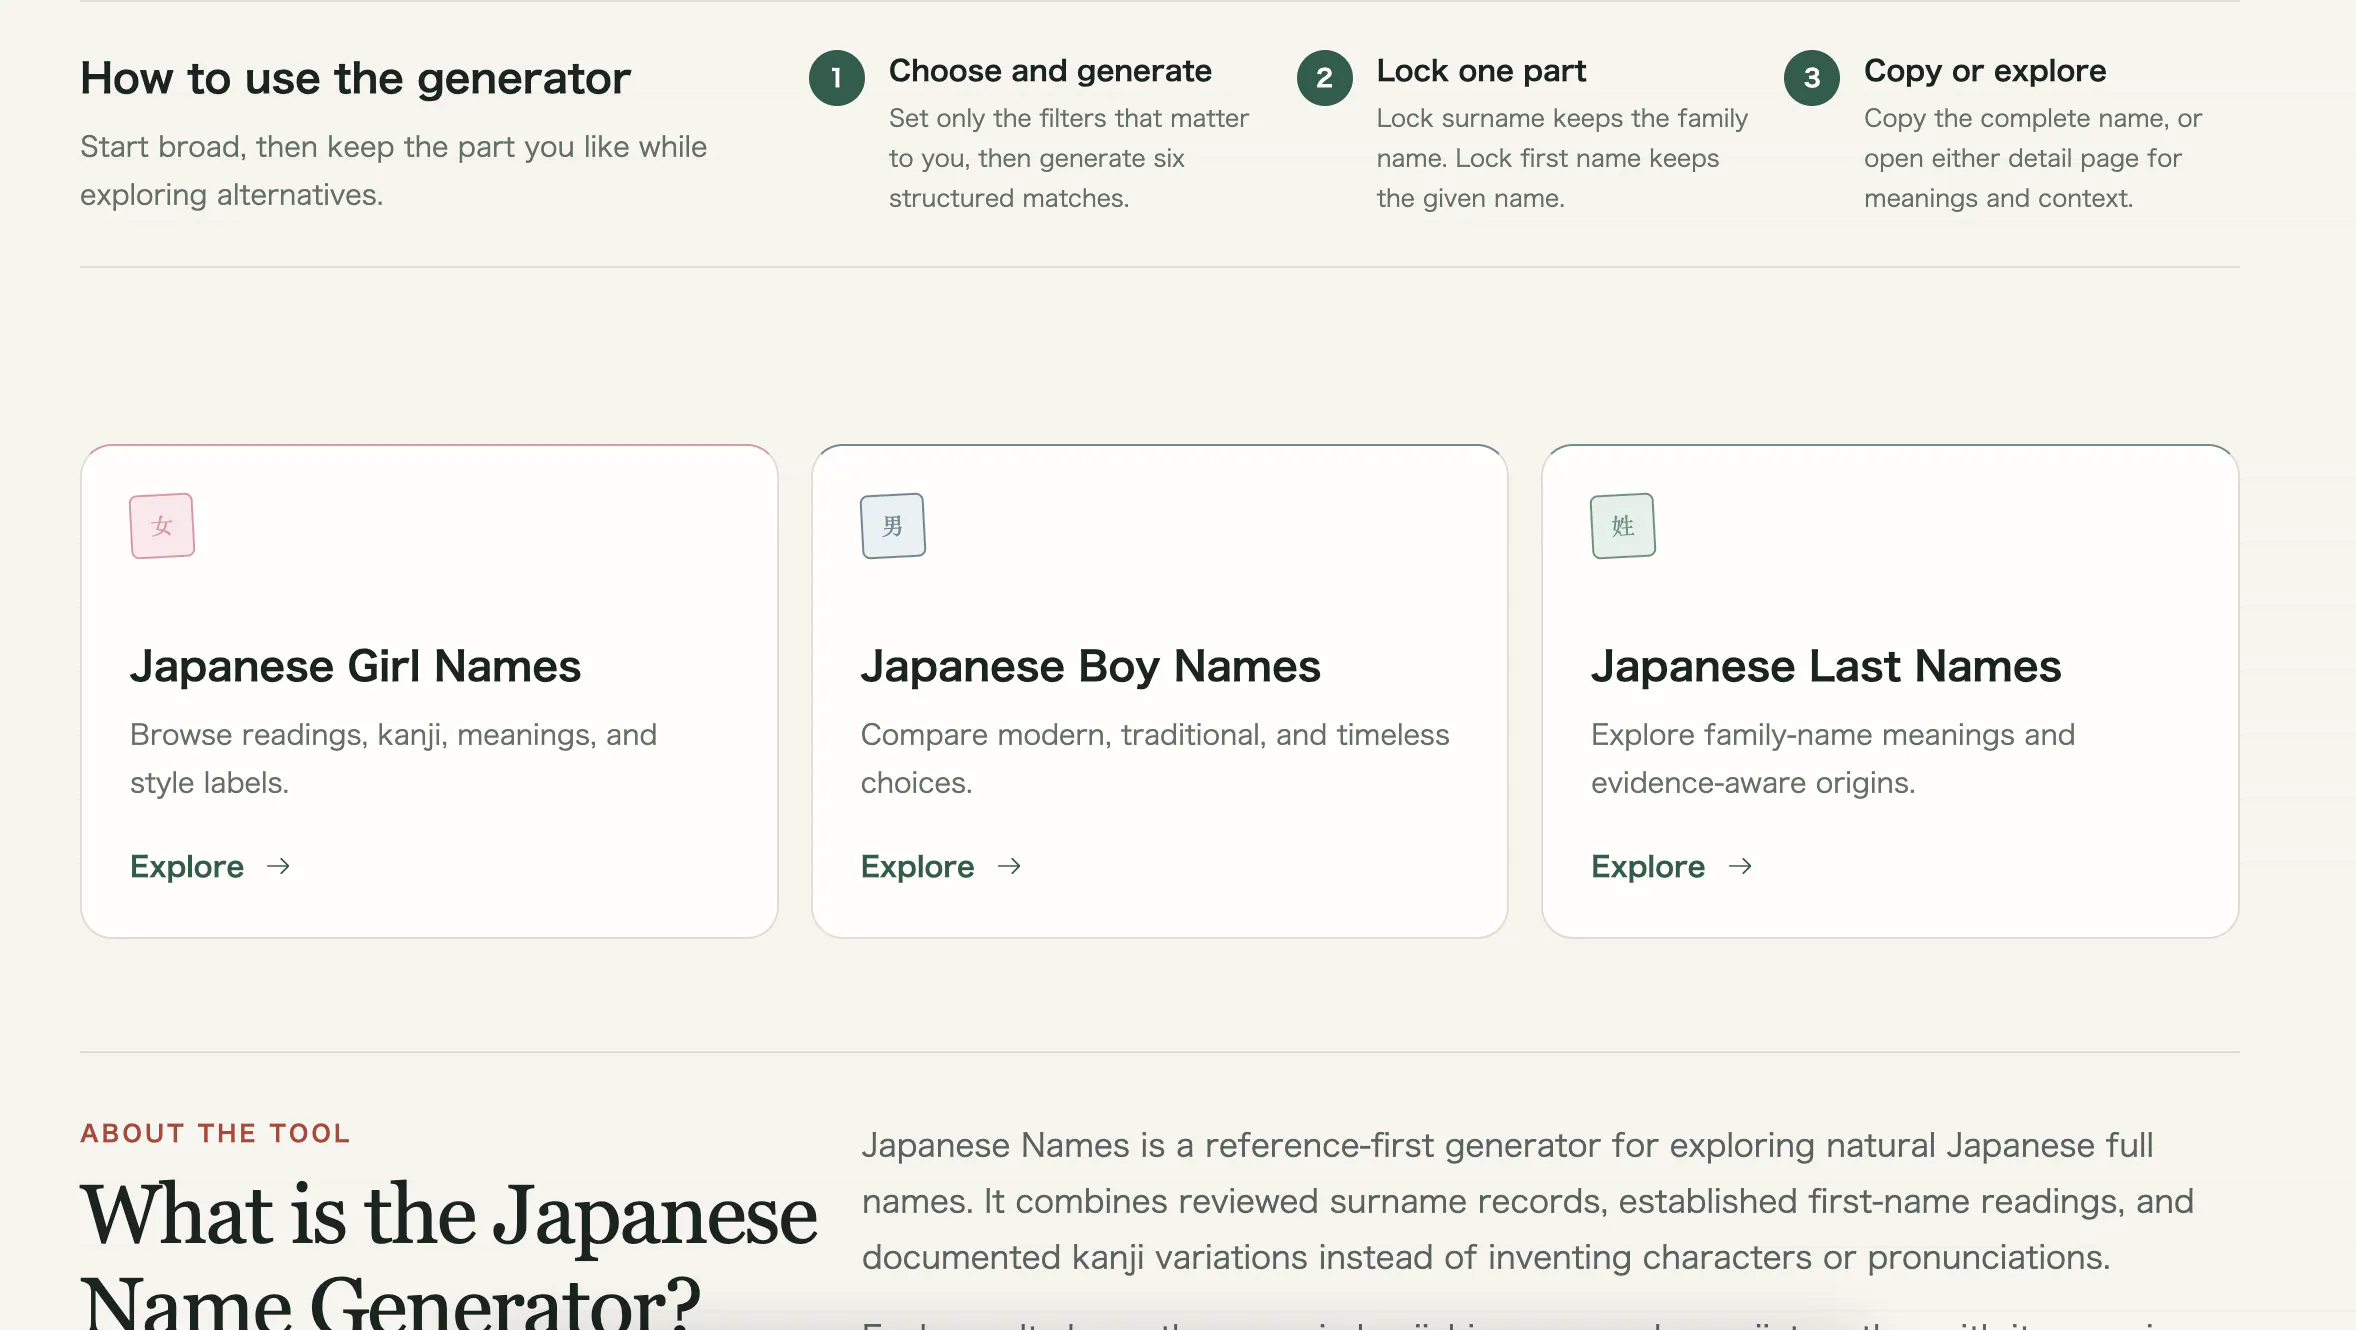Click the 'Choose and generate' step heading
Image resolution: width=2356 pixels, height=1330 pixels.
coord(1050,71)
